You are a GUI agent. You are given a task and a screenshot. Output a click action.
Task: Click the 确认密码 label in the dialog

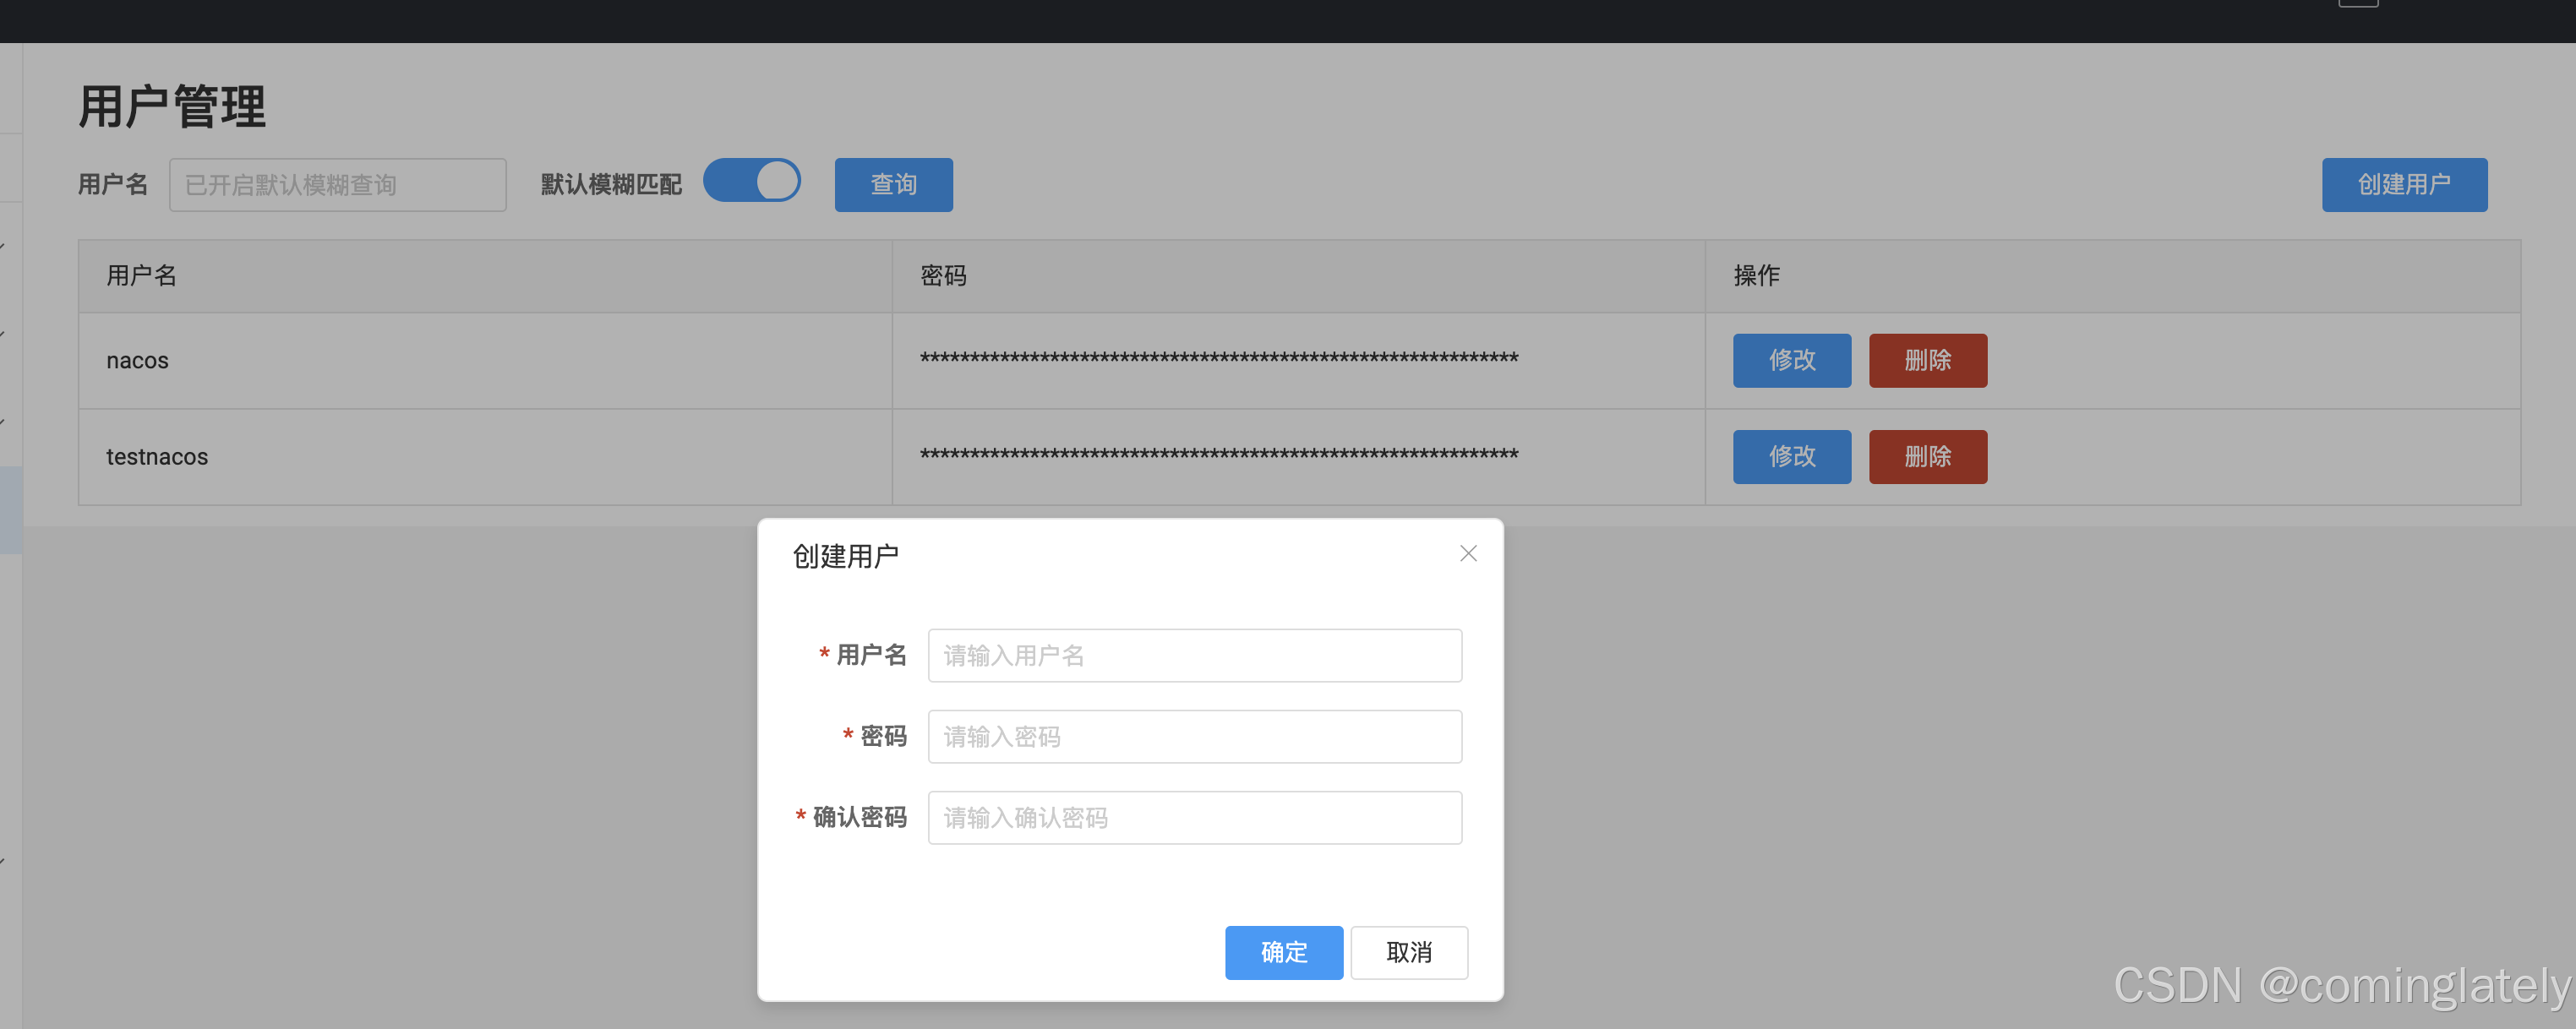click(860, 818)
